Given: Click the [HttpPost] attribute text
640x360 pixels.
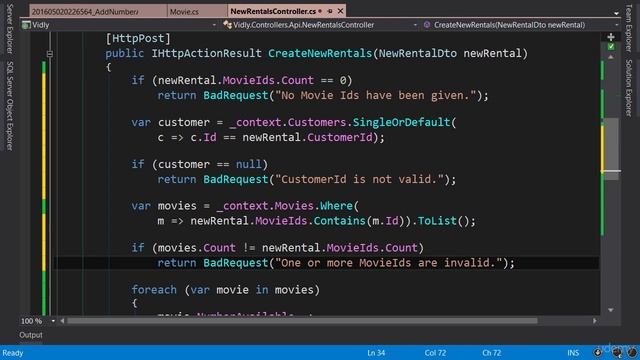Looking at the screenshot, I should [138, 38].
